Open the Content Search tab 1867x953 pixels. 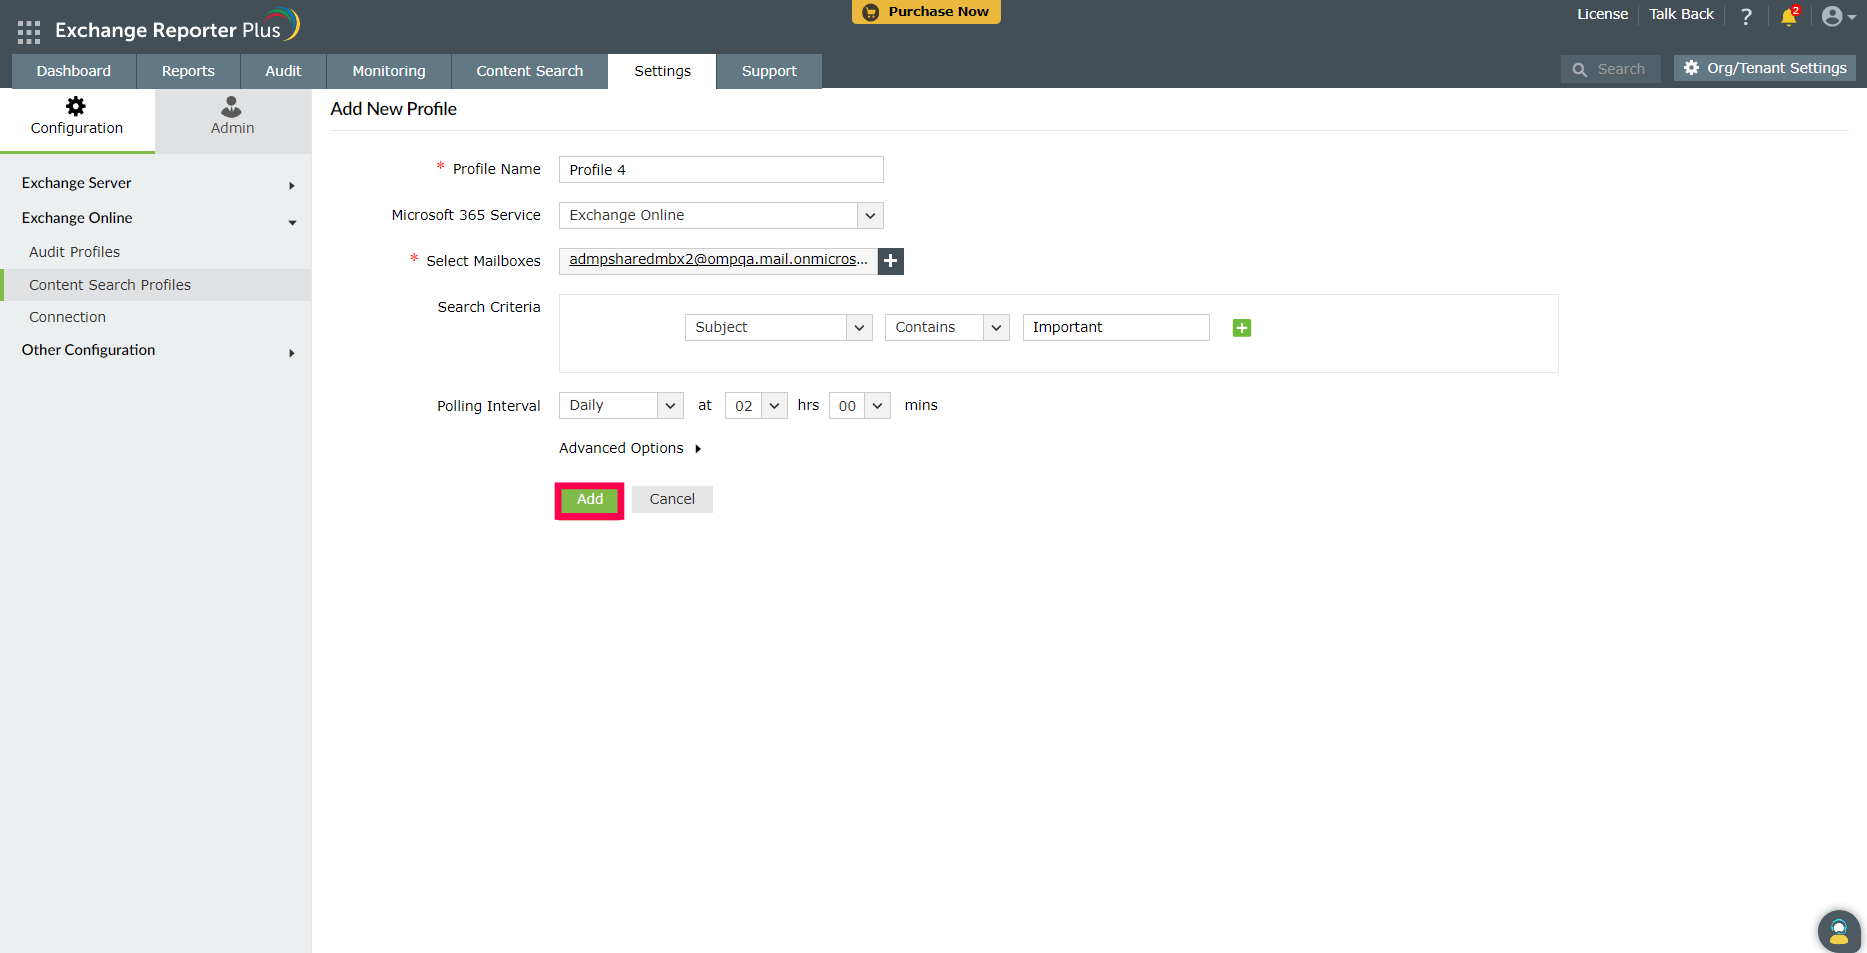[x=530, y=71]
